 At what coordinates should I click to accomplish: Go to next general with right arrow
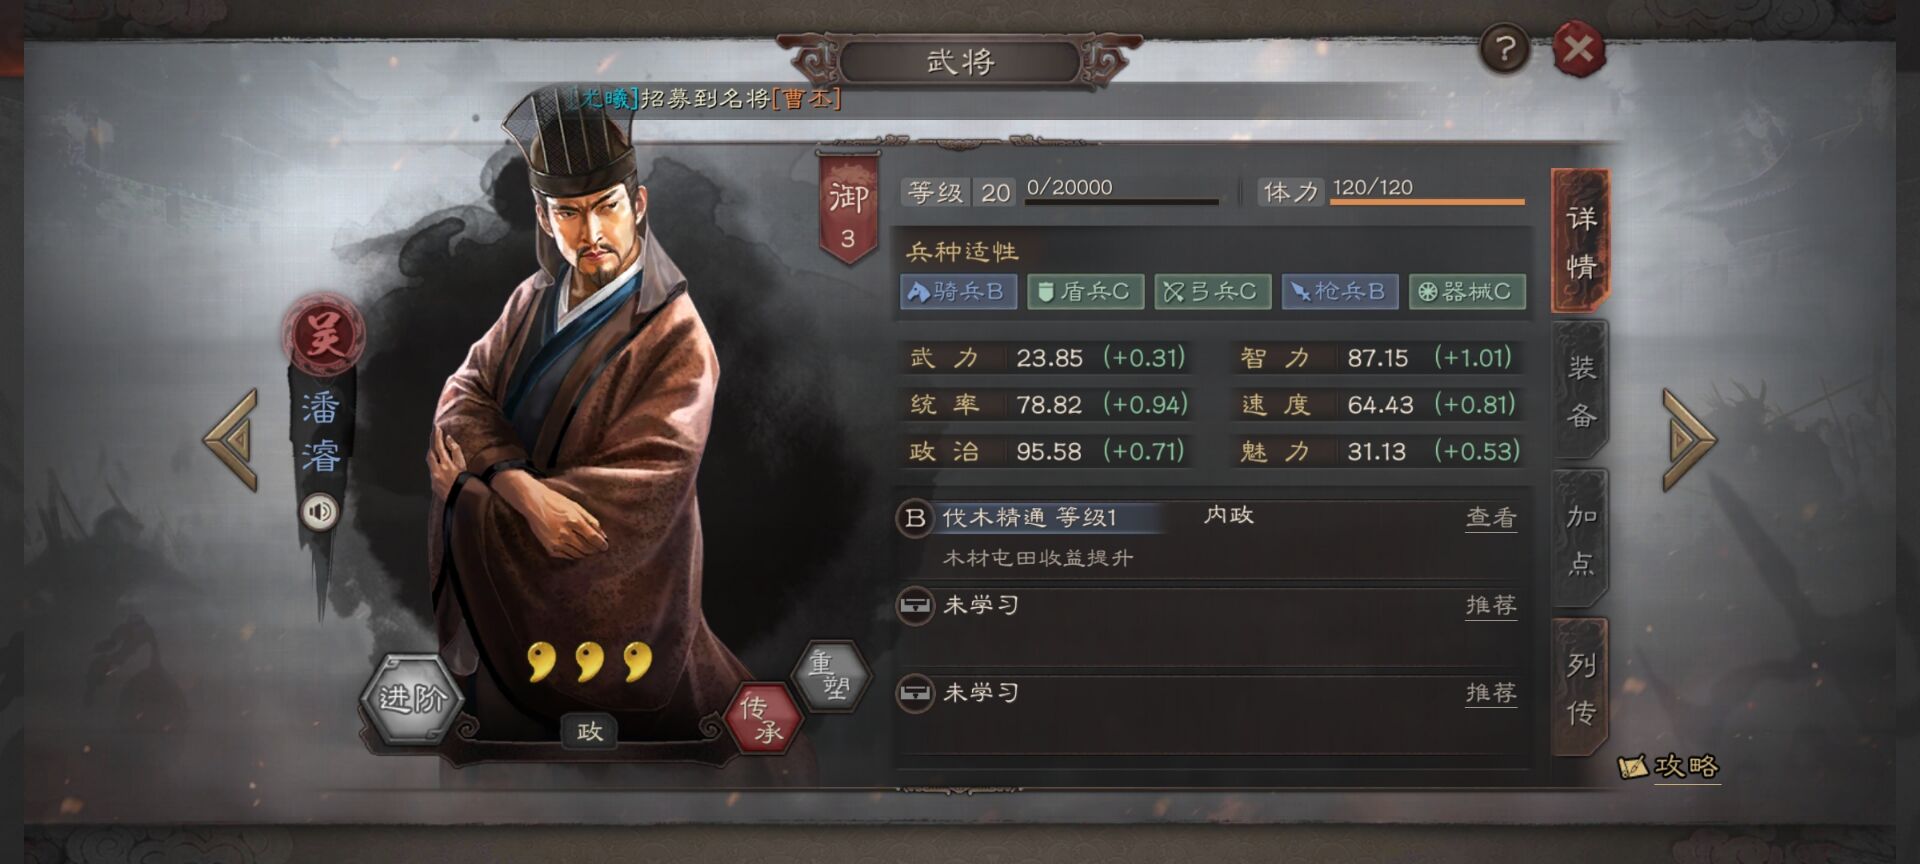pos(1689,440)
